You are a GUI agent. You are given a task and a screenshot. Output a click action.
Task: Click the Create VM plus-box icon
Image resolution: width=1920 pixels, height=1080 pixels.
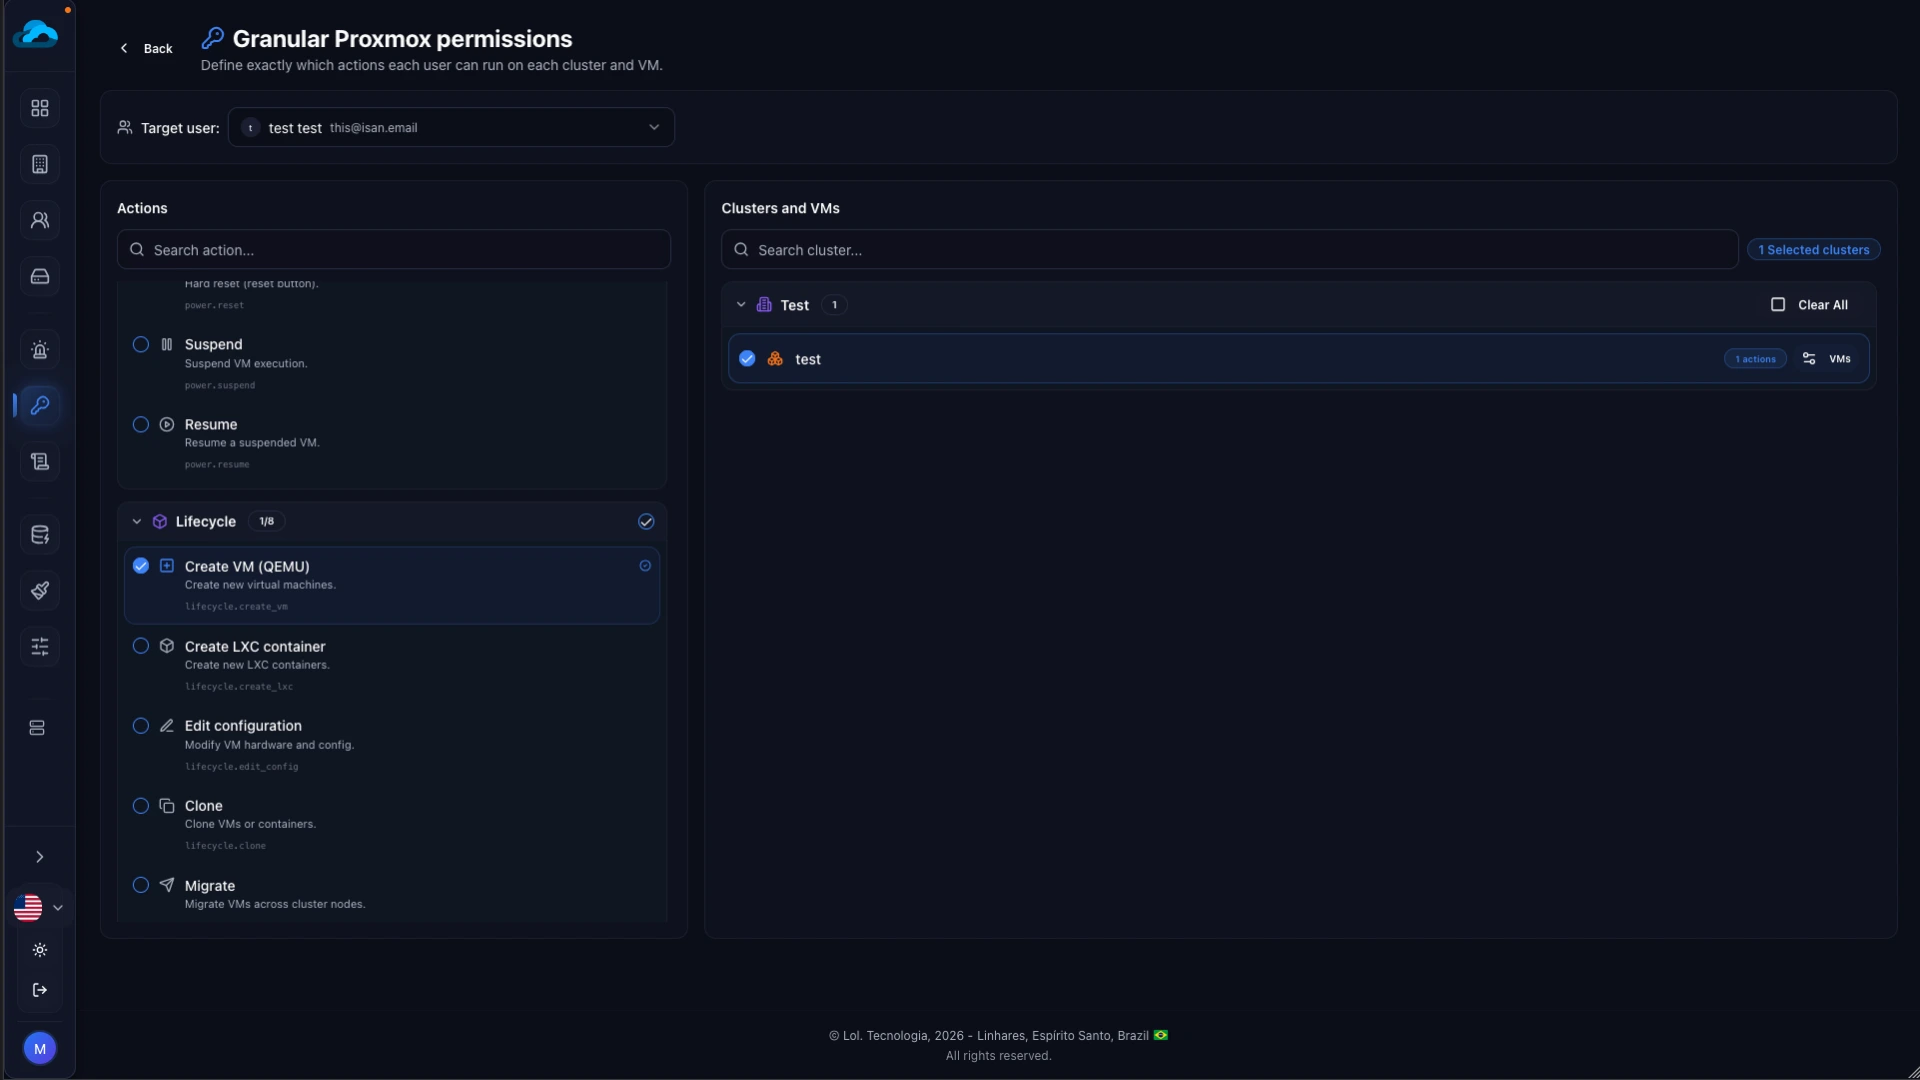tap(167, 566)
